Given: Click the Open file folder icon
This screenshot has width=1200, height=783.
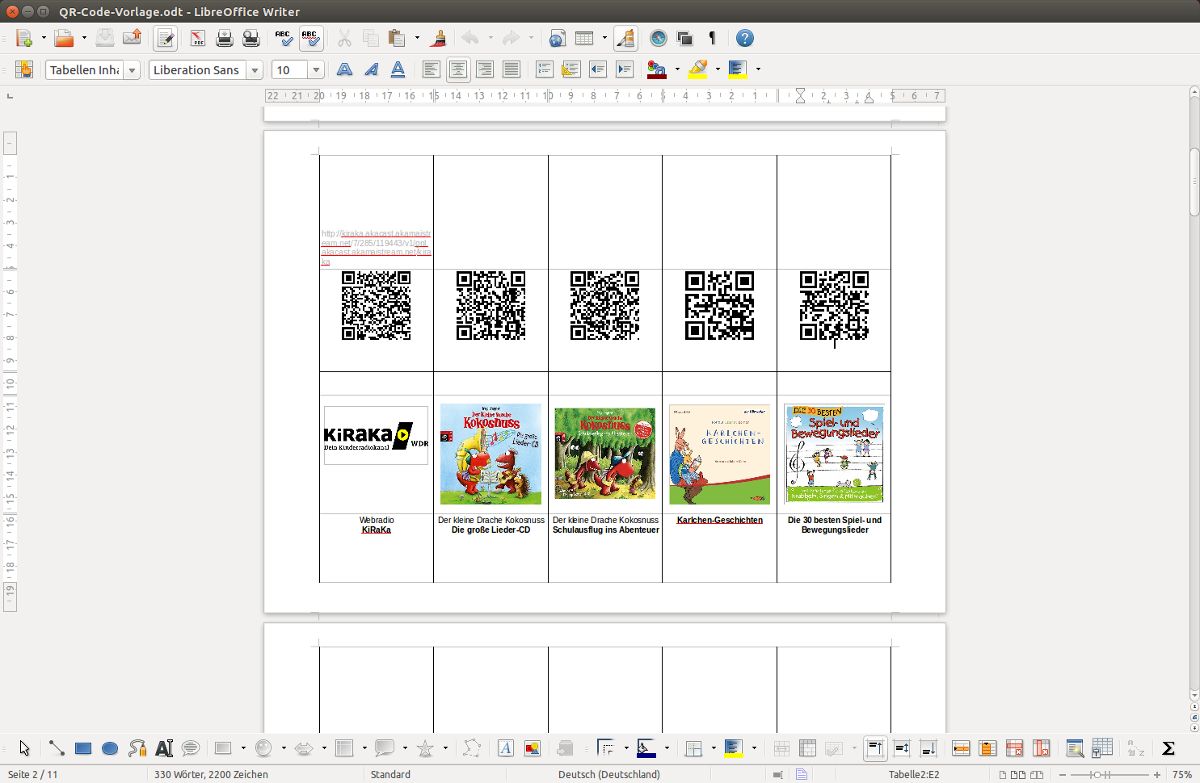Looking at the screenshot, I should coord(64,38).
